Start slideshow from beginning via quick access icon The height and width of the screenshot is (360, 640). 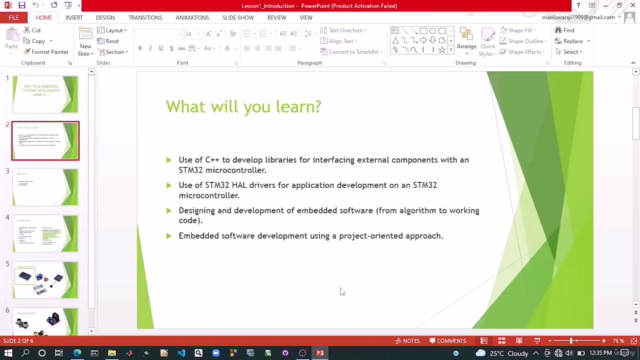68,5
